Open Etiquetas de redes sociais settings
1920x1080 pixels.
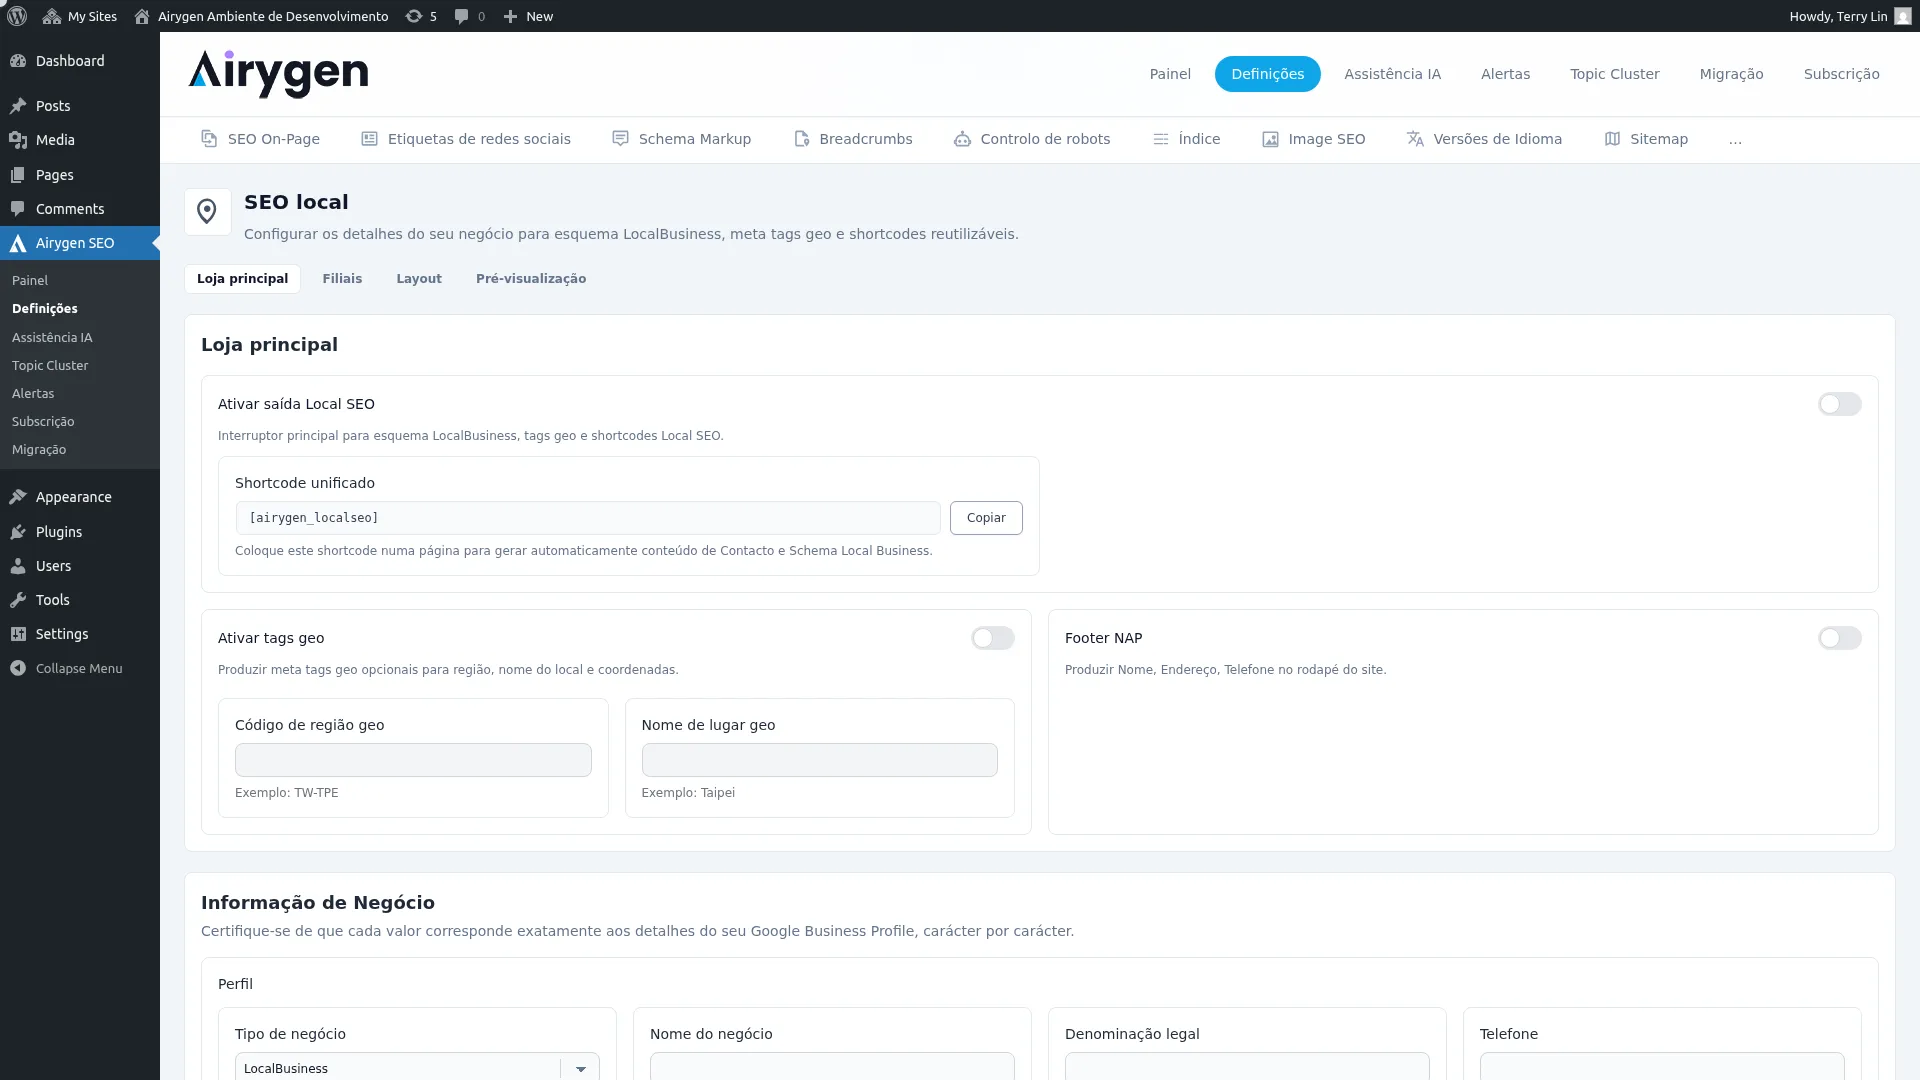click(466, 139)
